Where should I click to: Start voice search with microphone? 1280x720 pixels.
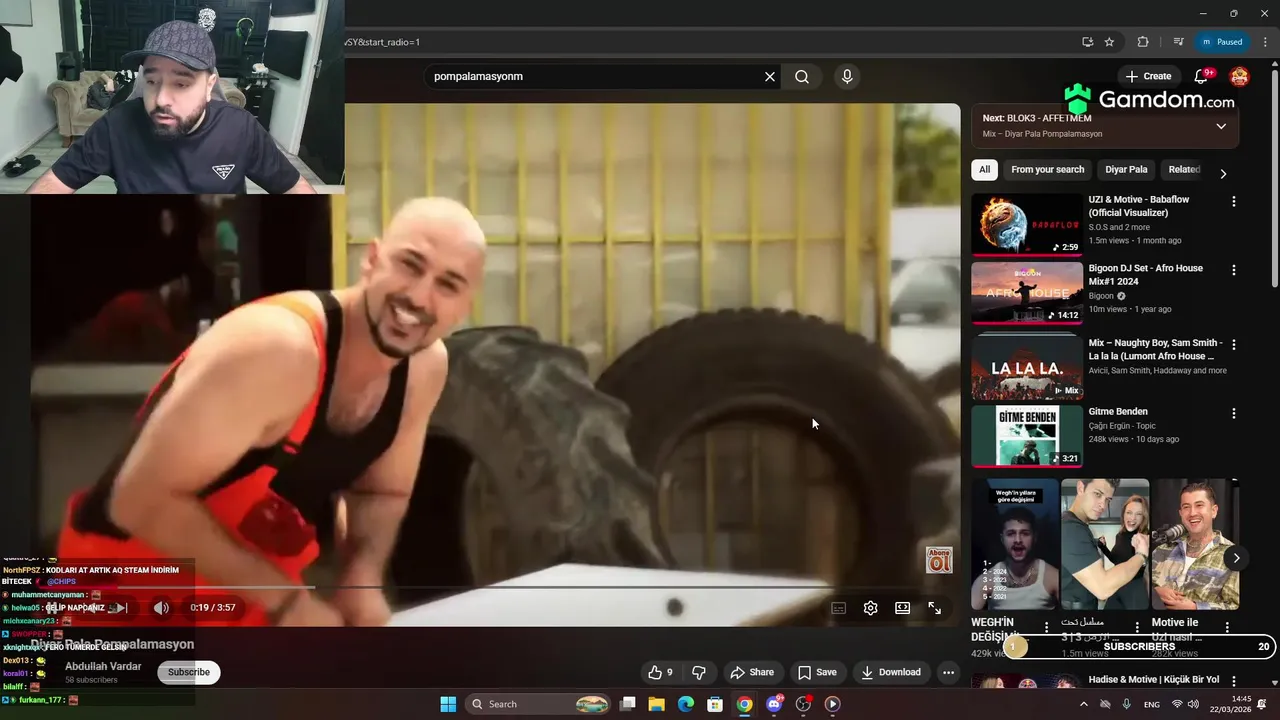pos(847,76)
